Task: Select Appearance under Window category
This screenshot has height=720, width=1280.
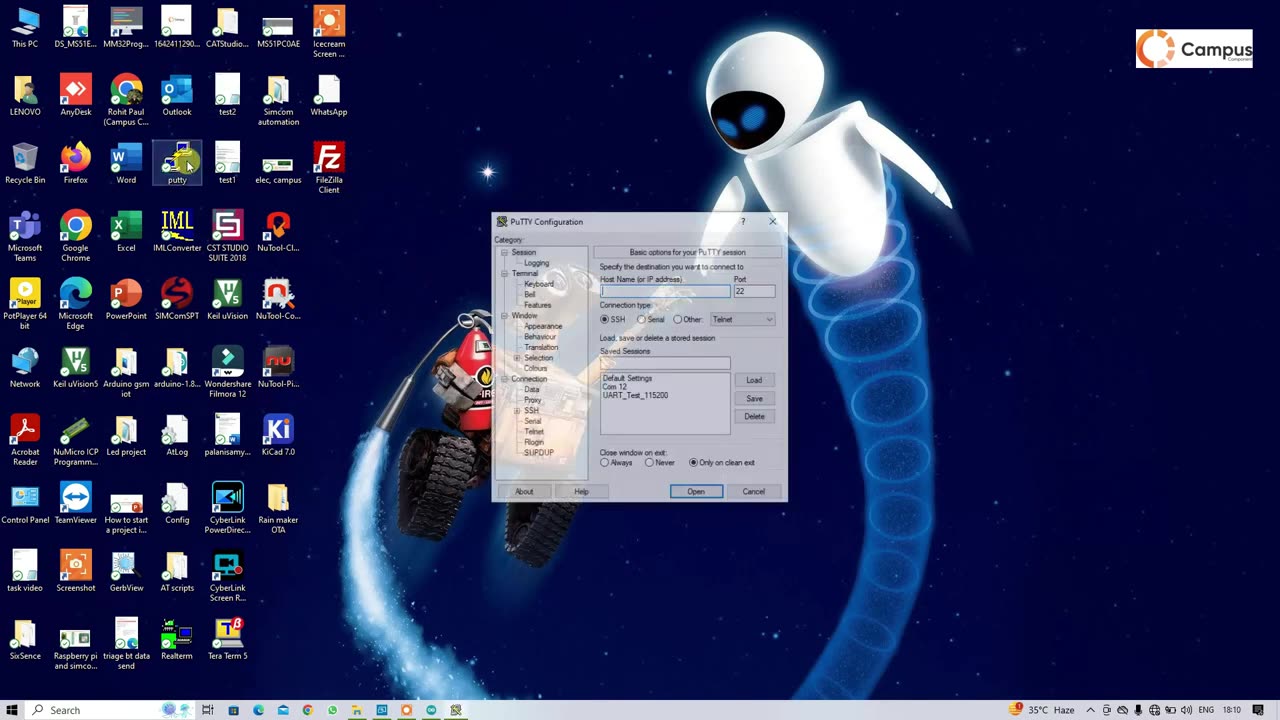Action: tap(543, 326)
